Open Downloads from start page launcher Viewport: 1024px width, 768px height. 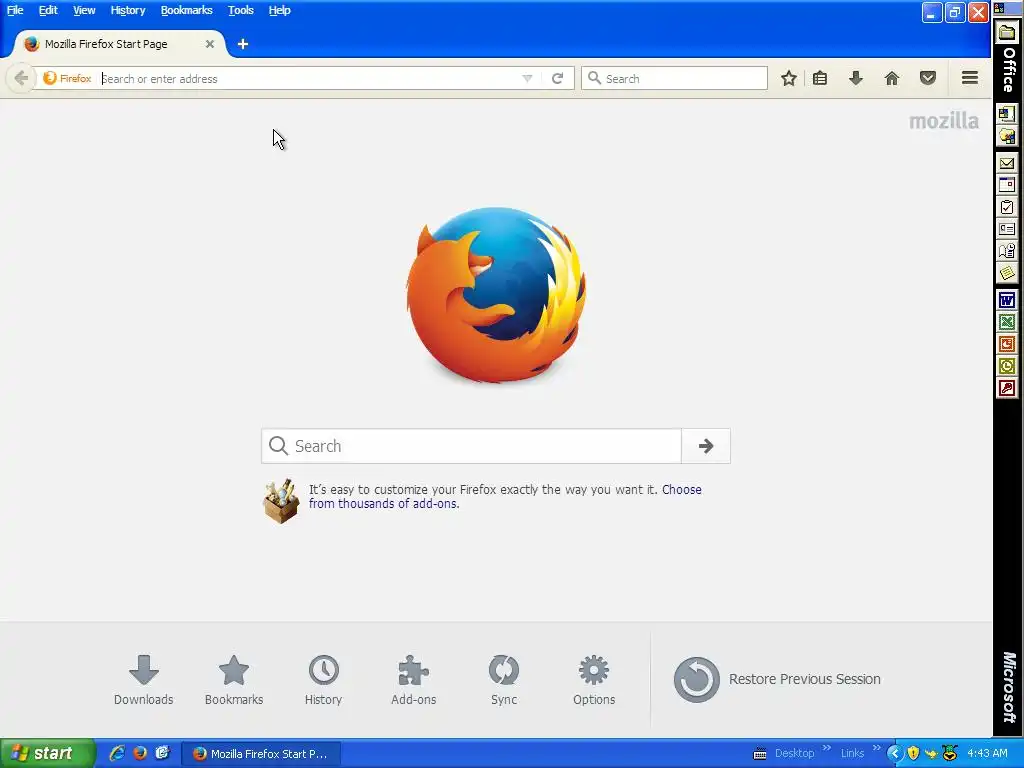point(144,680)
